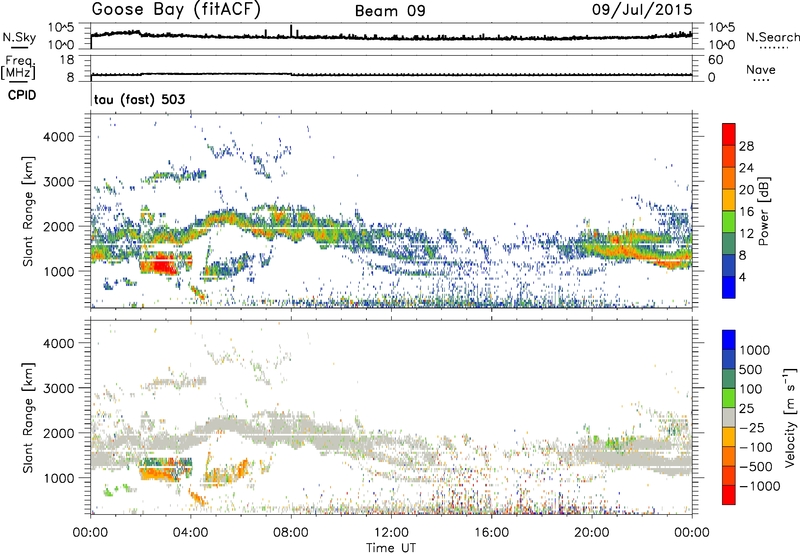Screen dimensions: 800x554
Task: Click the 4000 tick in power panel
Action: click(x=59, y=137)
